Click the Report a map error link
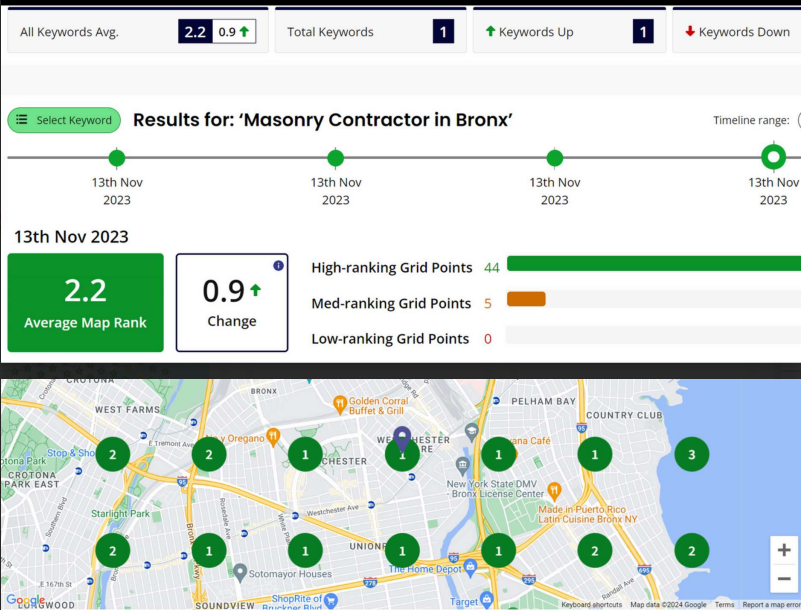This screenshot has width=801, height=610. click(772, 604)
